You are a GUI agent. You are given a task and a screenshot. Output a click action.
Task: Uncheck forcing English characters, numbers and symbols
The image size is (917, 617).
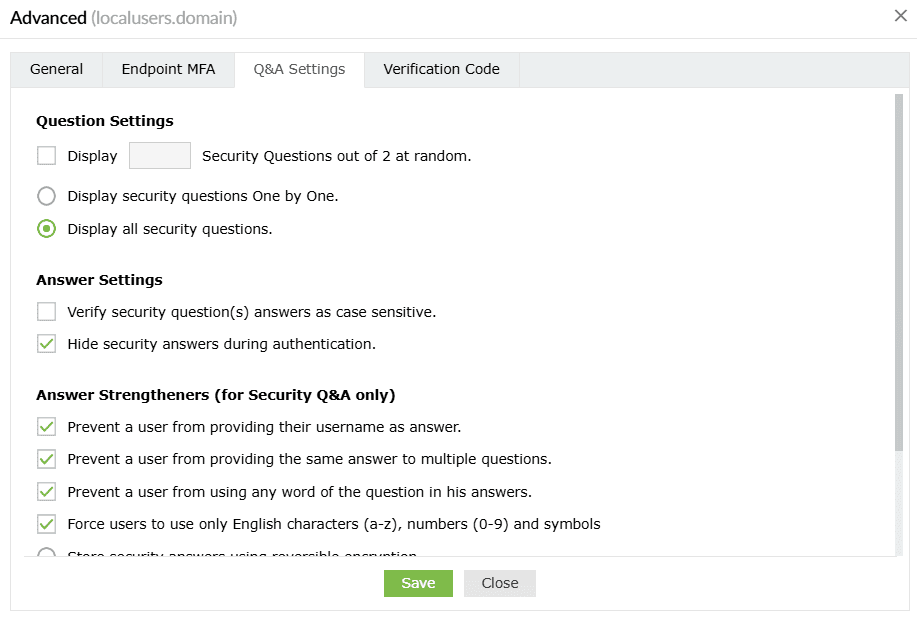tap(46, 524)
